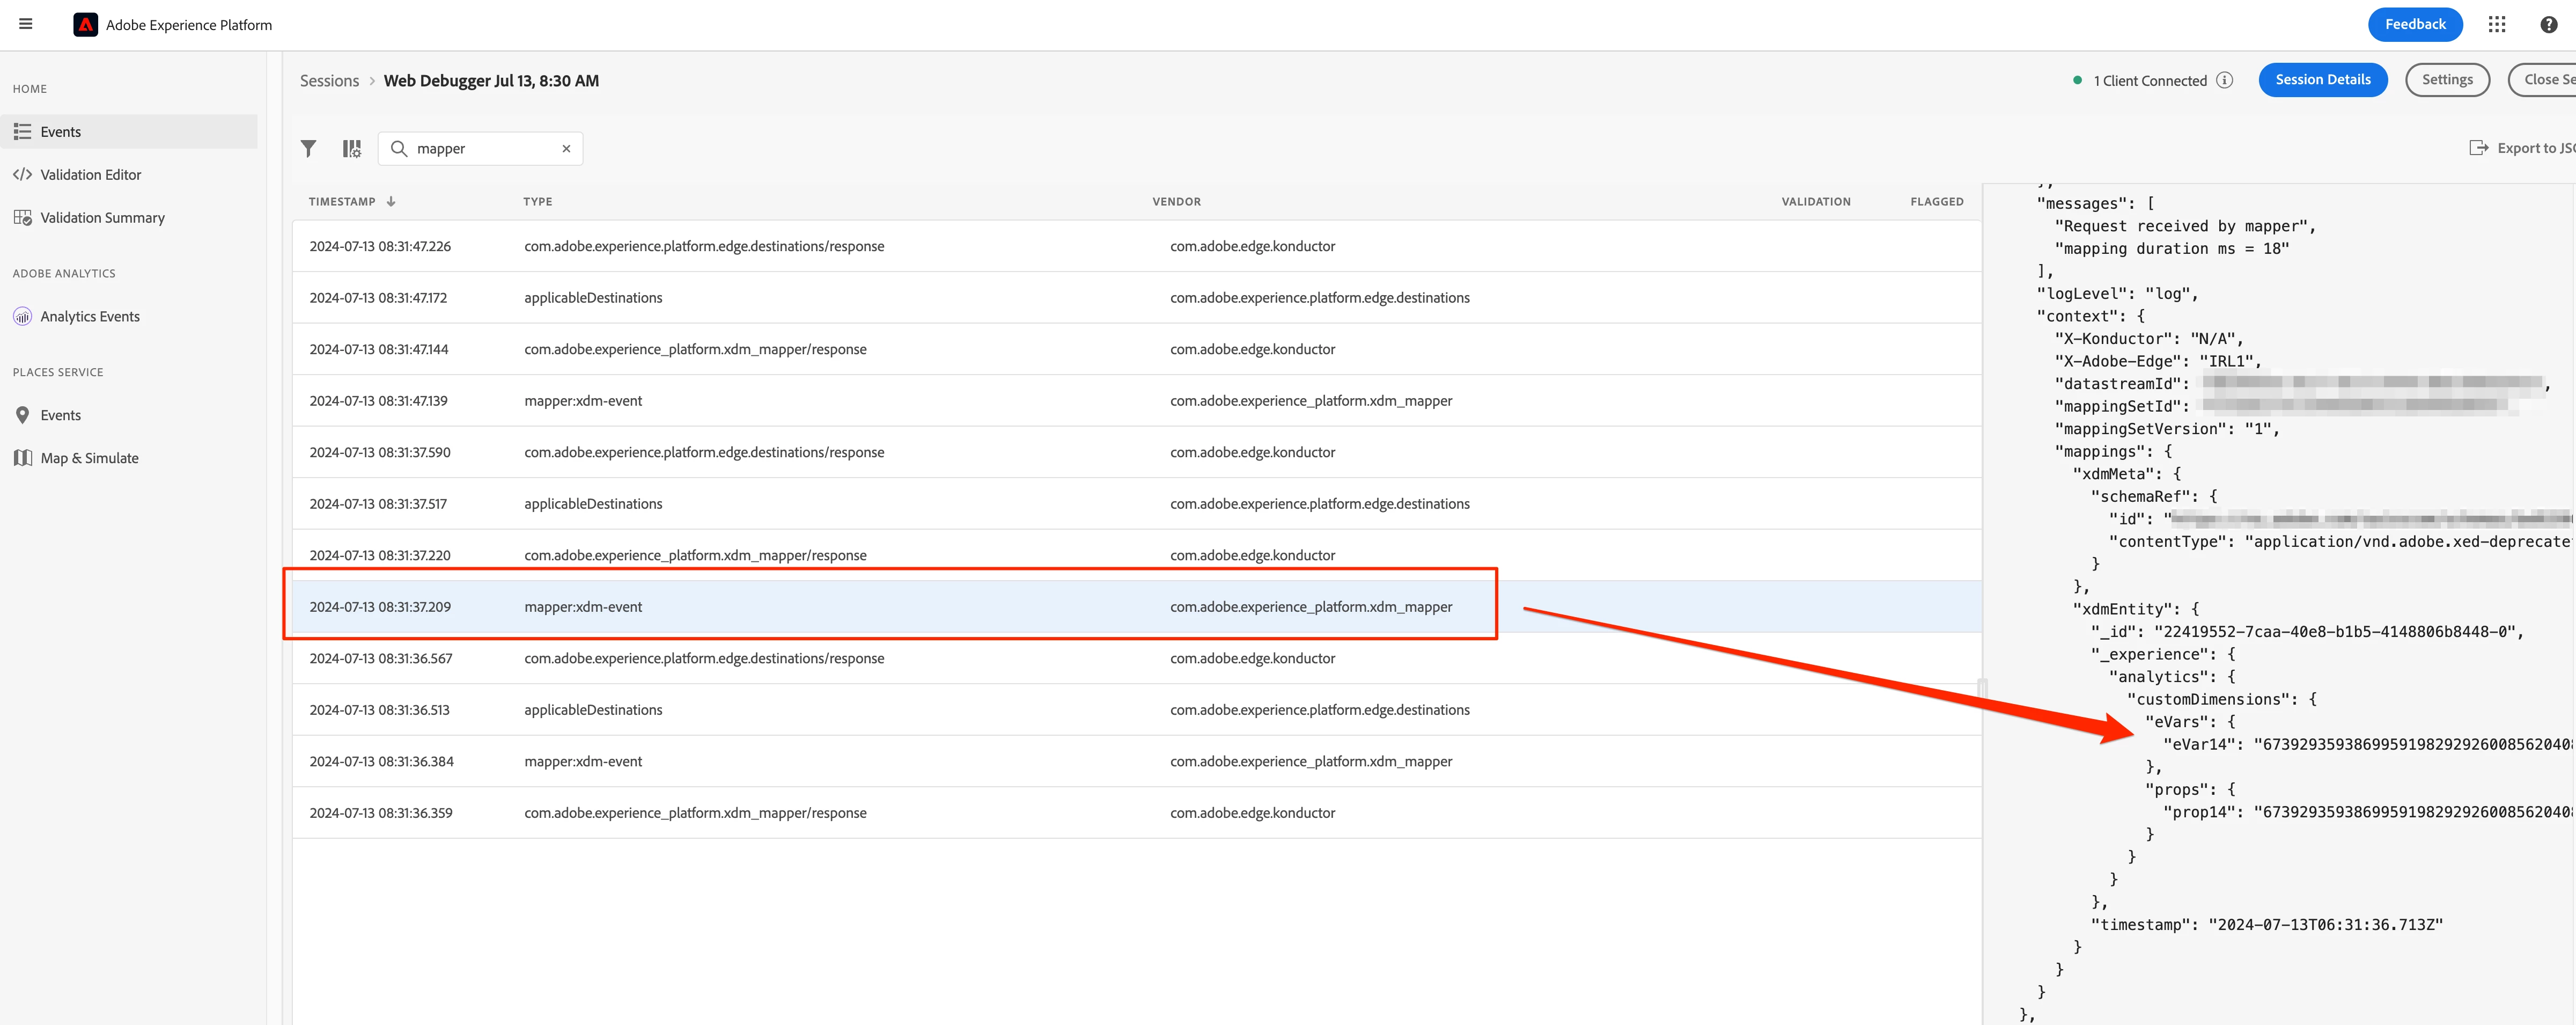The width and height of the screenshot is (2576, 1025).
Task: Click the client connected info icon
Action: [x=2224, y=80]
